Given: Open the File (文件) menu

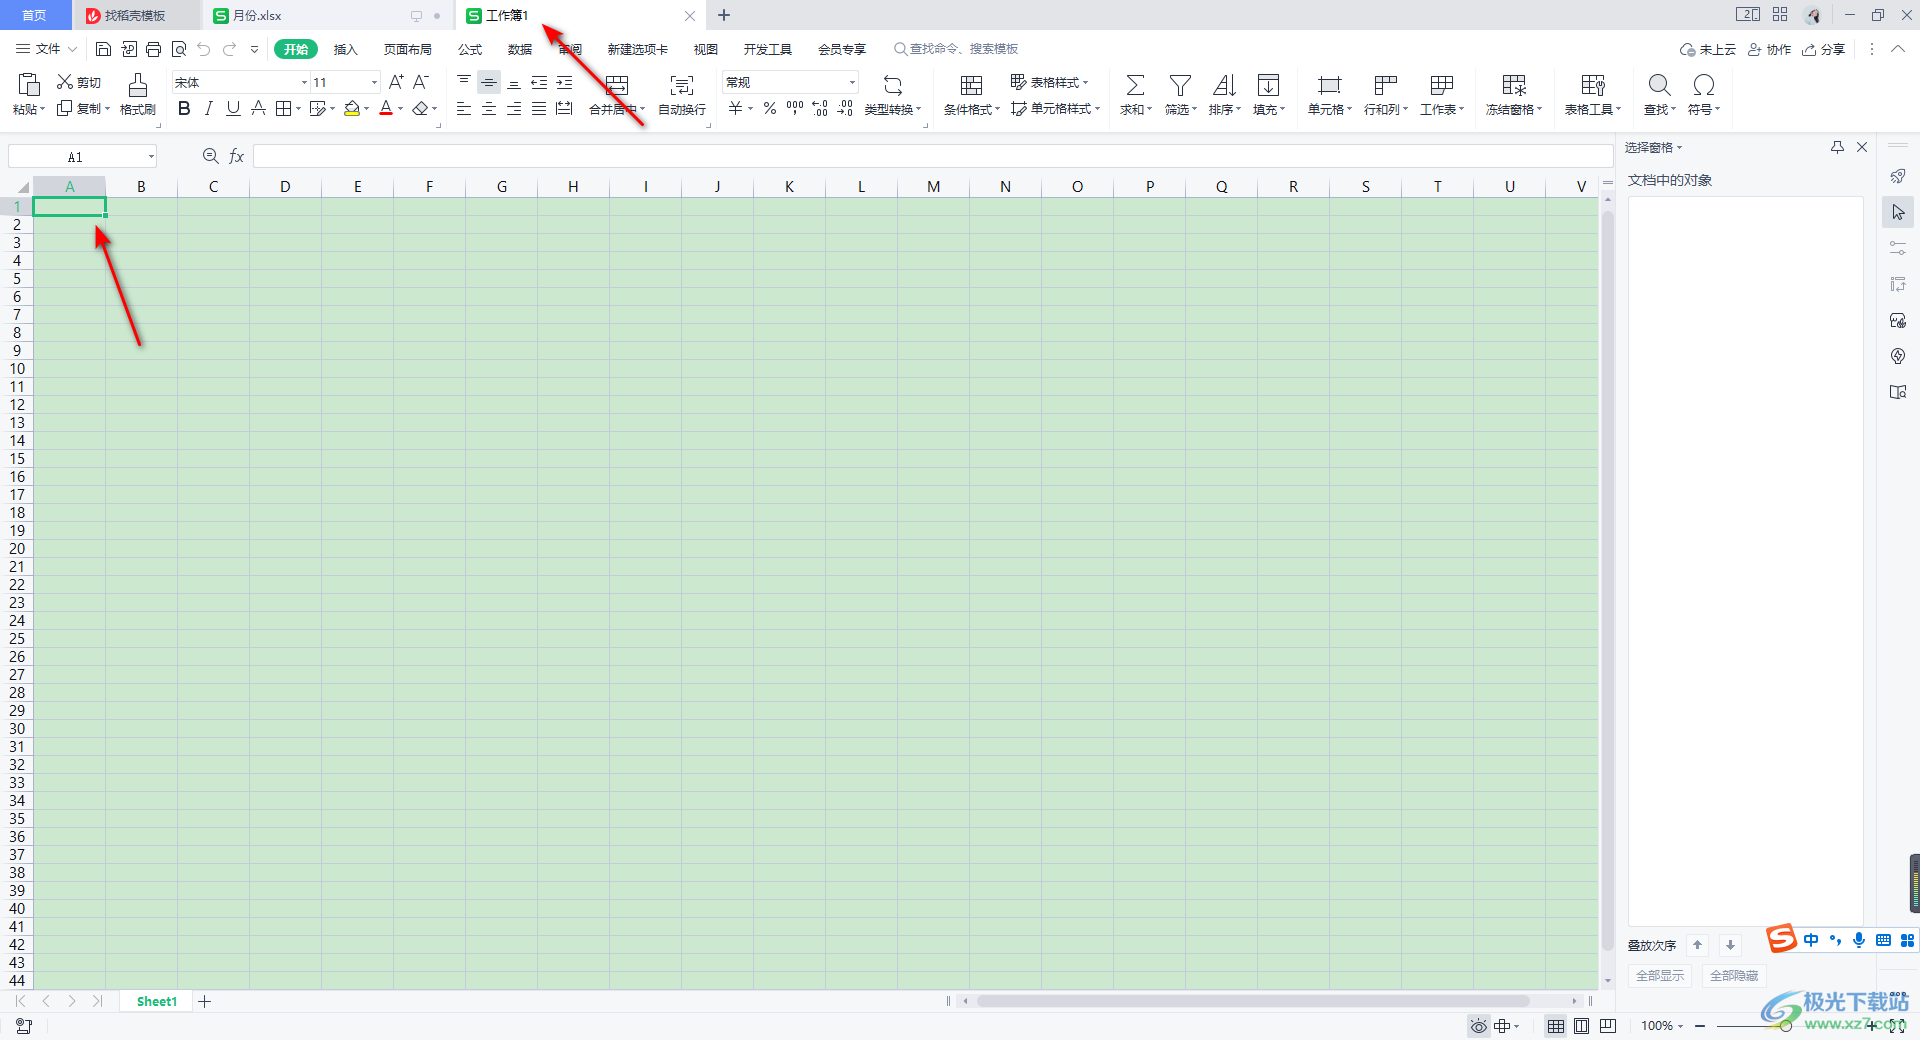Looking at the screenshot, I should [46, 49].
